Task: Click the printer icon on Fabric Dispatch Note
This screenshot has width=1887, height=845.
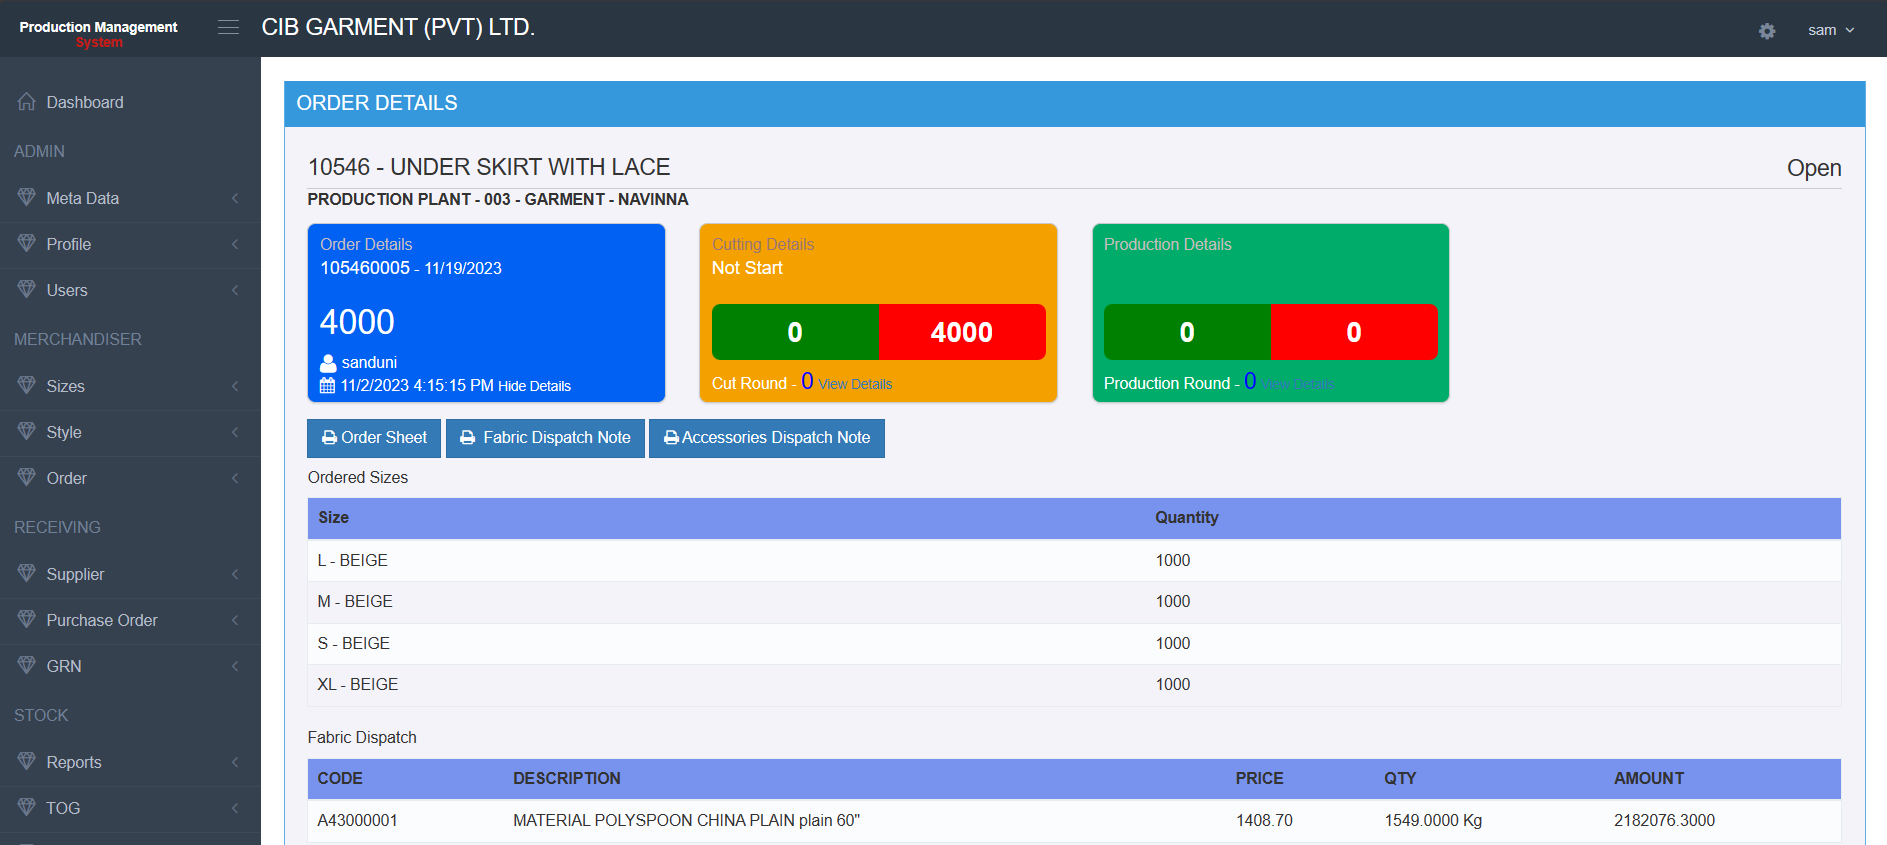Action: pos(467,438)
